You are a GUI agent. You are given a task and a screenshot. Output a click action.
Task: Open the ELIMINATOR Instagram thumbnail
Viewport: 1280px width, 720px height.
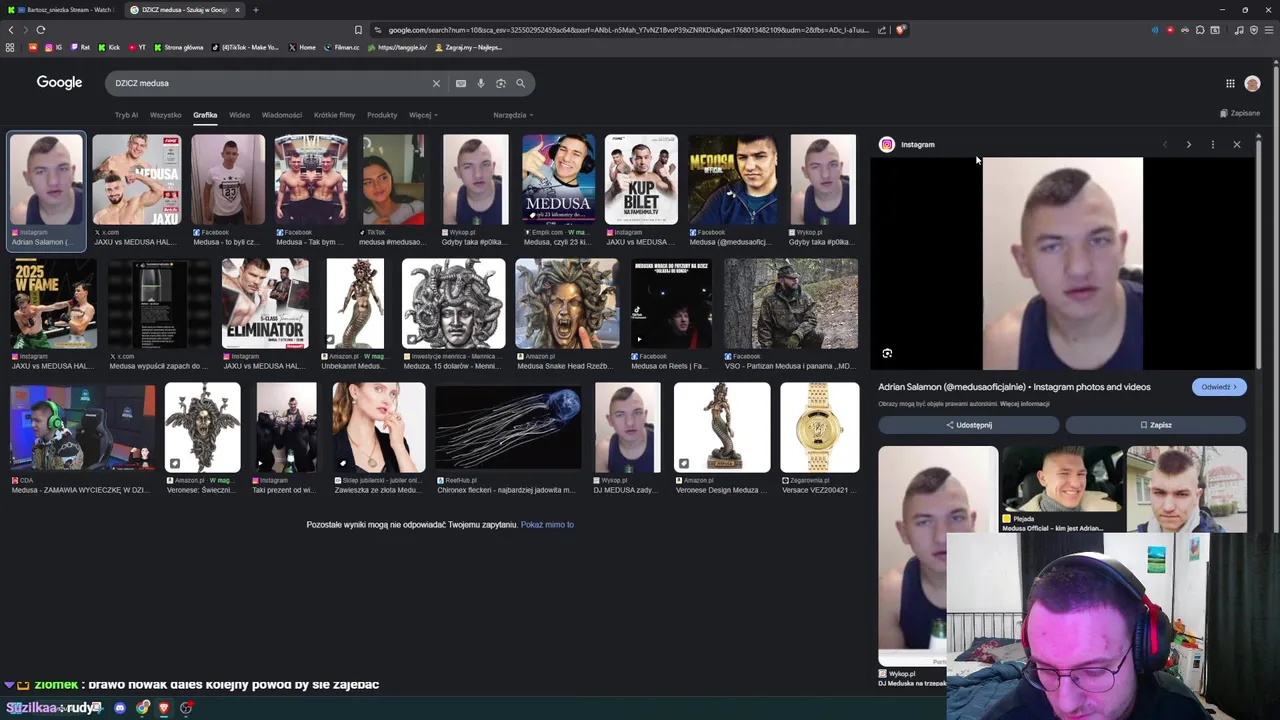tap(265, 303)
